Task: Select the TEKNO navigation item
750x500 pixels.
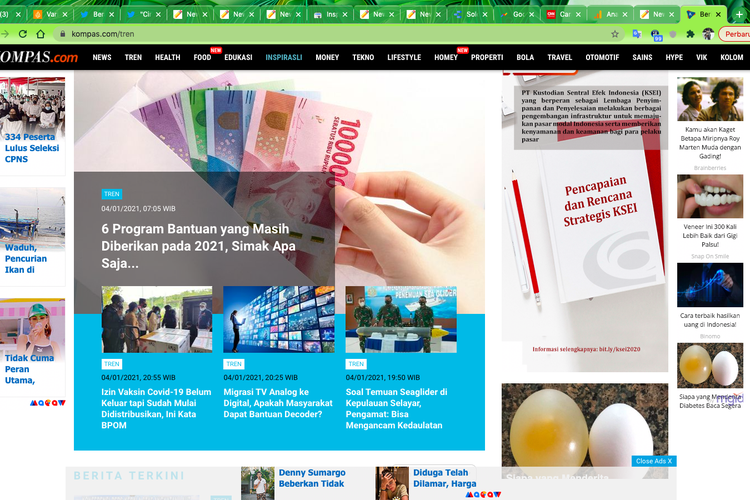Action: coord(363,58)
